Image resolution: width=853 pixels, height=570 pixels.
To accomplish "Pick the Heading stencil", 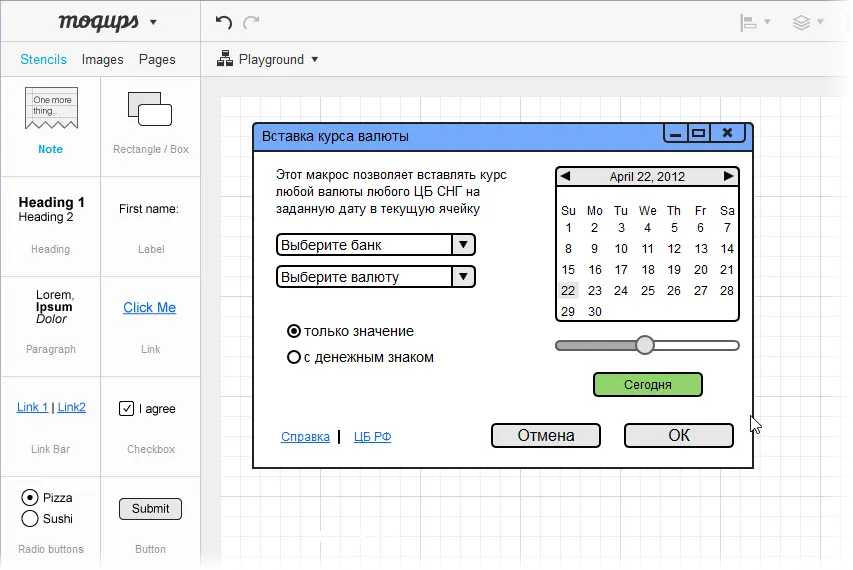I will (x=51, y=226).
